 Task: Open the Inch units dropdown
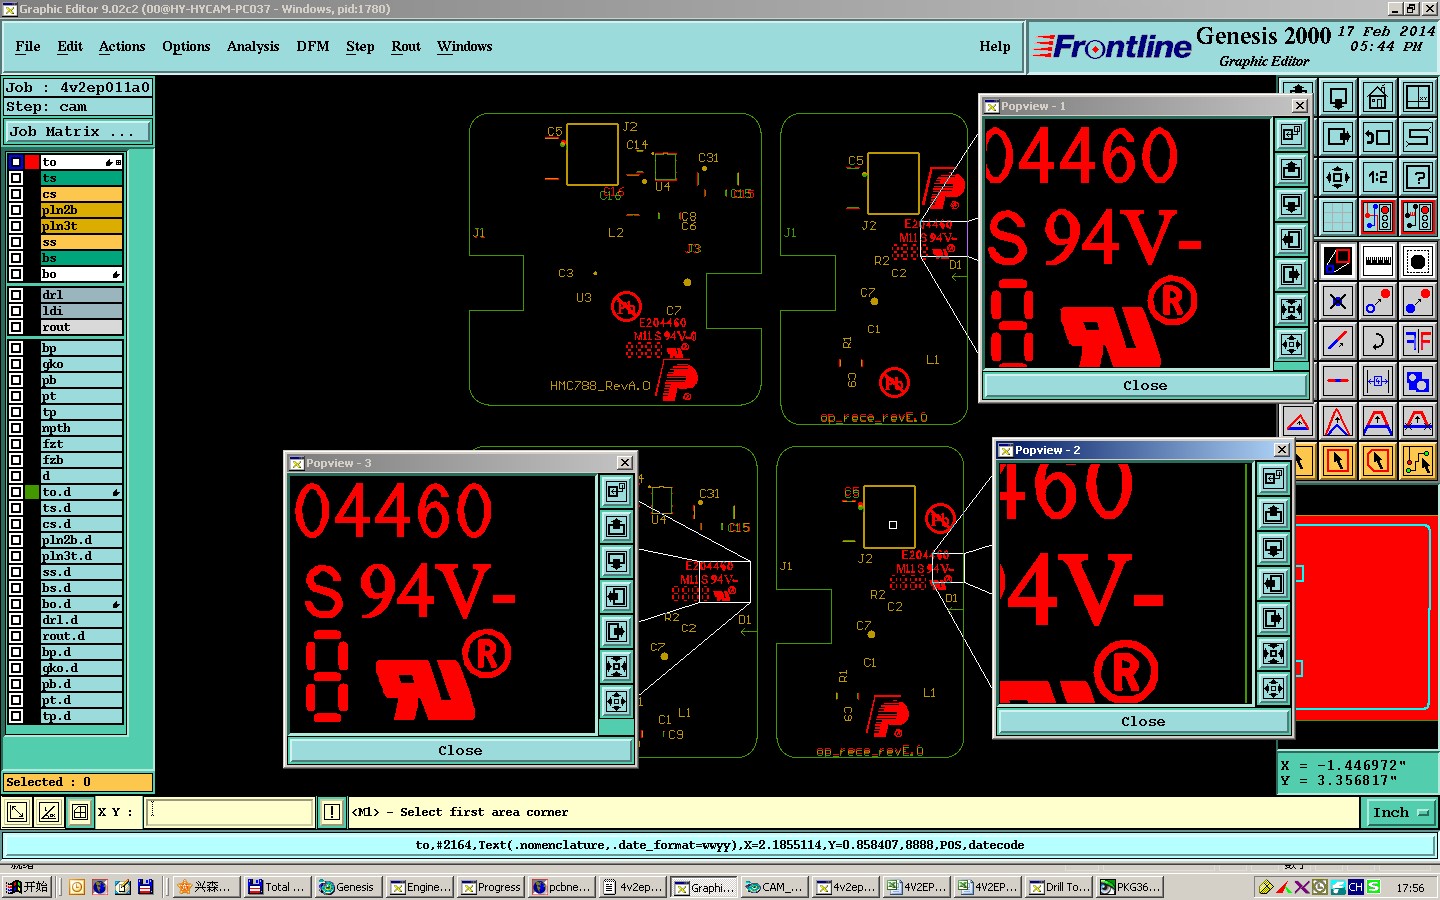1399,812
